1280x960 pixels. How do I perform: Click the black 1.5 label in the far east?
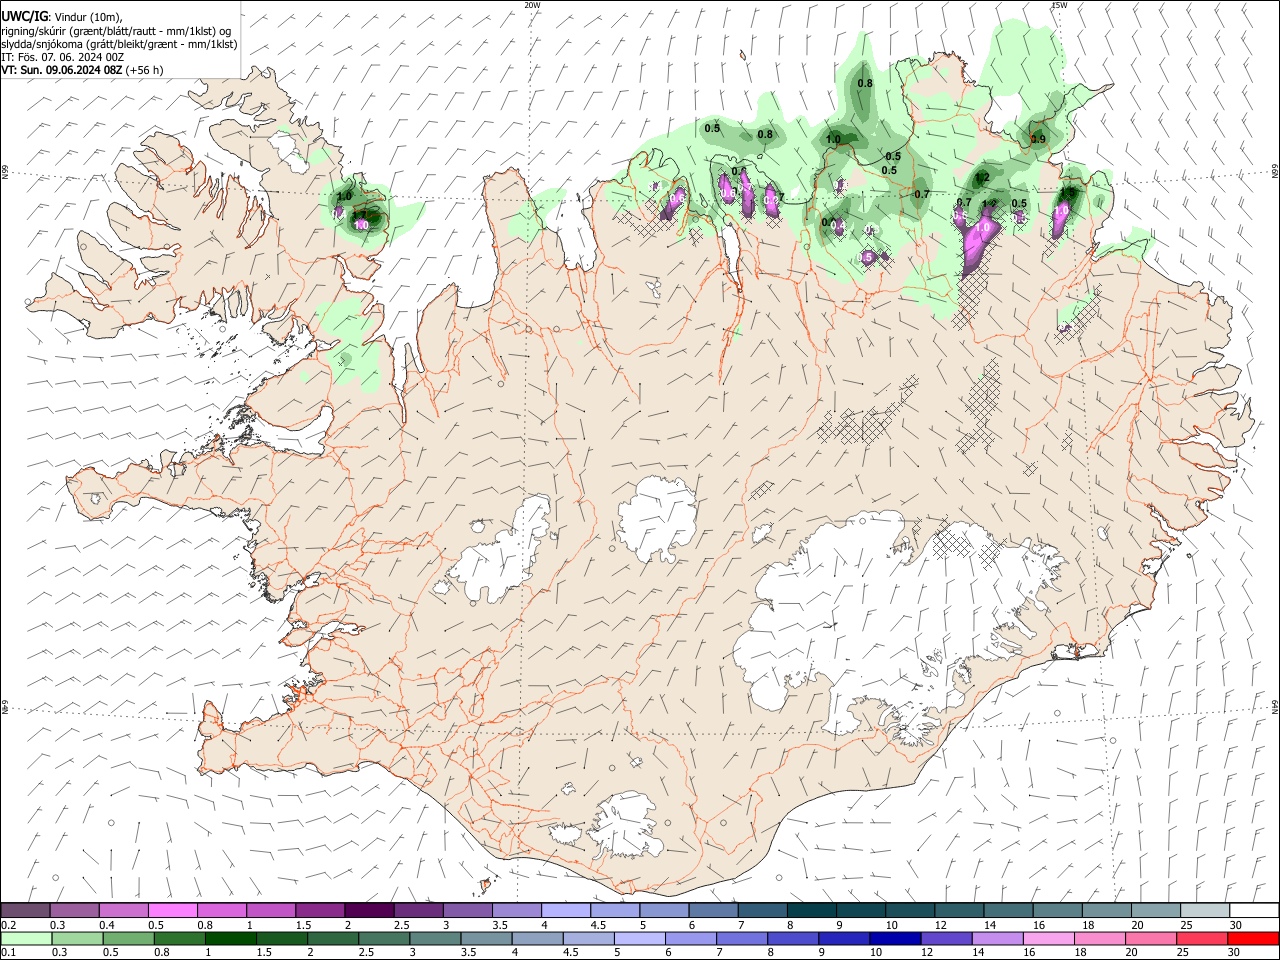coord(1068,193)
